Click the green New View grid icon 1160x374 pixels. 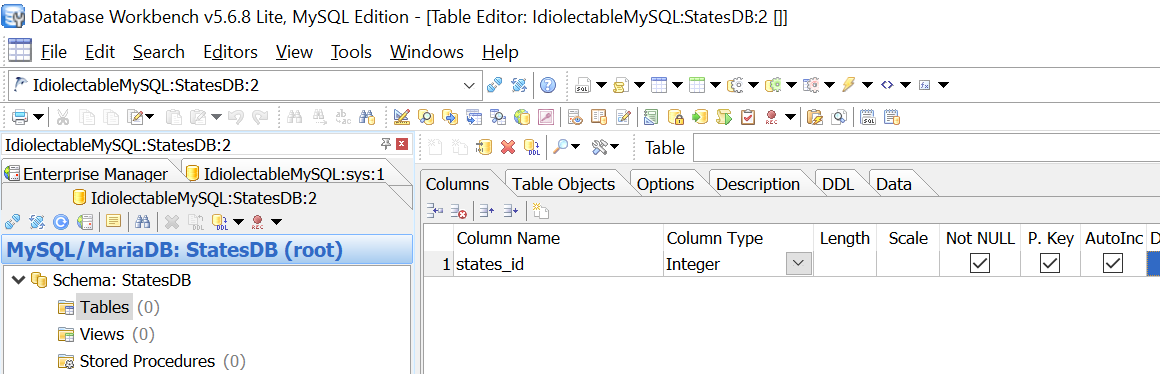pos(697,85)
